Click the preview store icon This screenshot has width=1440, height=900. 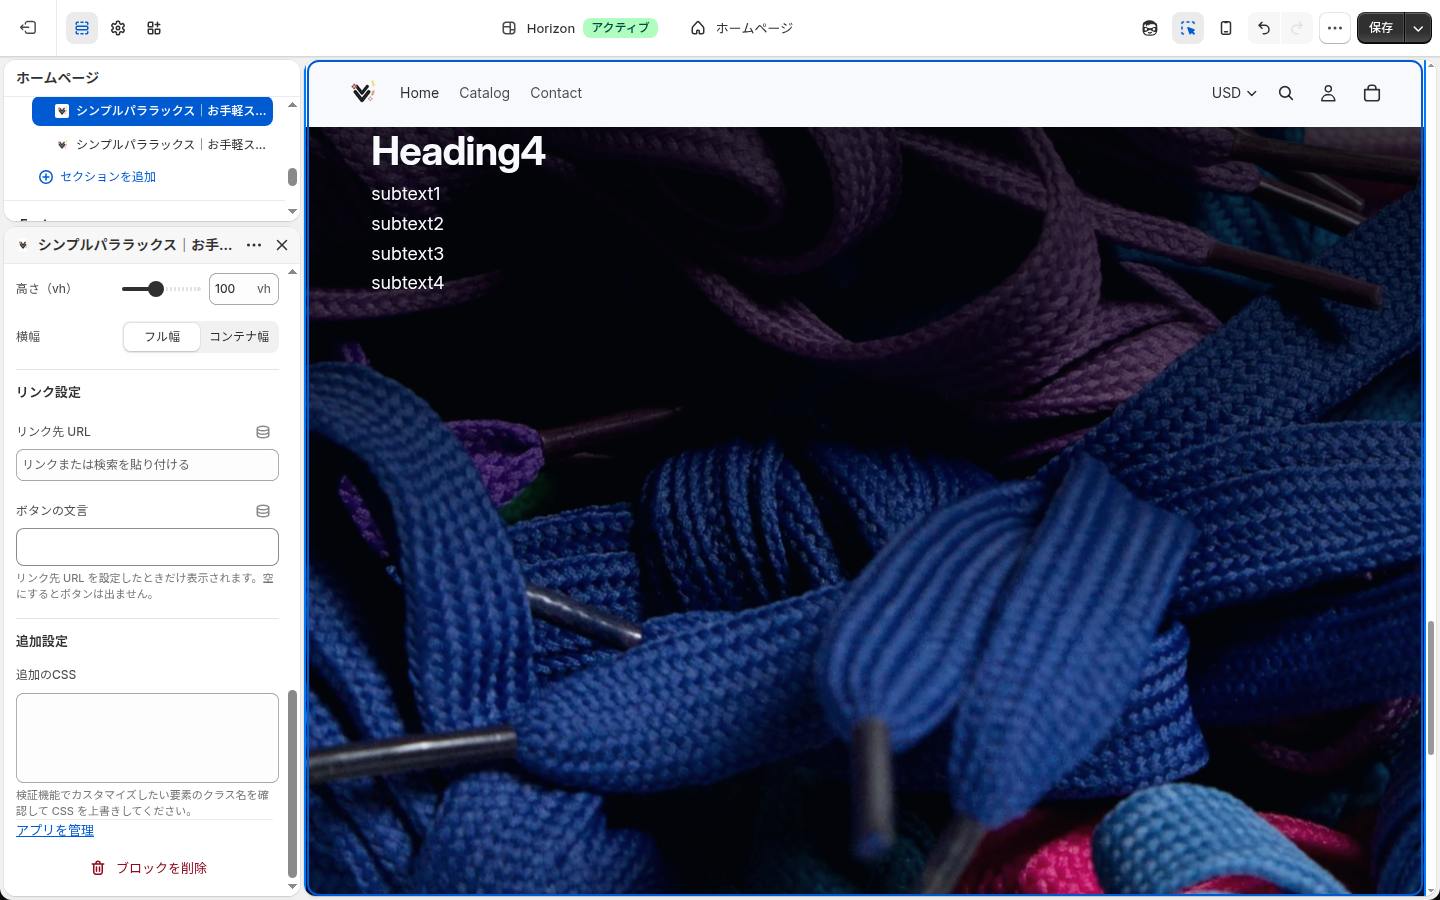[1150, 28]
